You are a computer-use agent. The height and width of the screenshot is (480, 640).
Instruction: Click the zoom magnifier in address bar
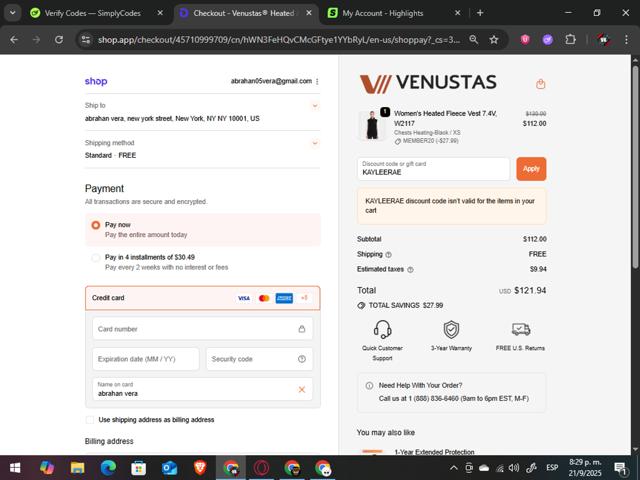(x=473, y=40)
